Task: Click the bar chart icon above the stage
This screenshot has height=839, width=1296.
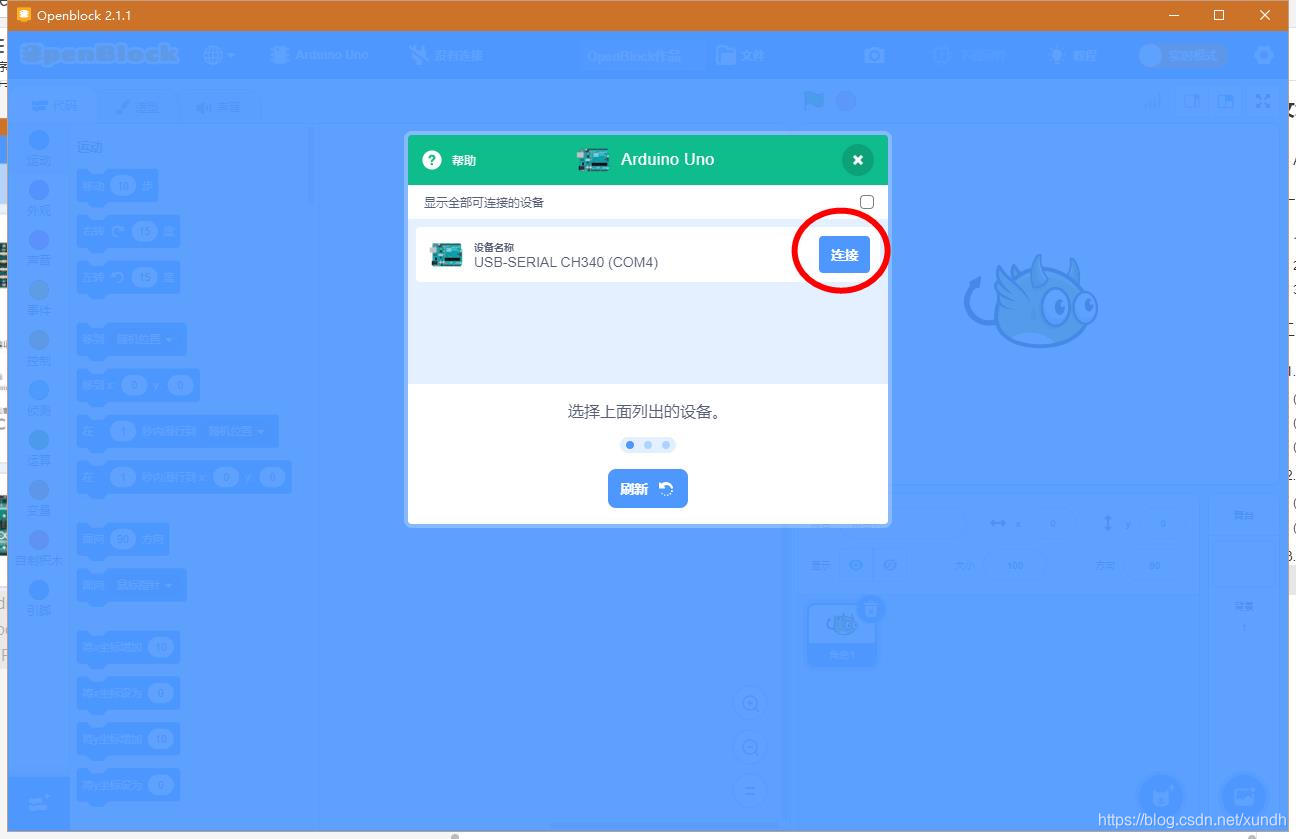Action: pos(1153,101)
